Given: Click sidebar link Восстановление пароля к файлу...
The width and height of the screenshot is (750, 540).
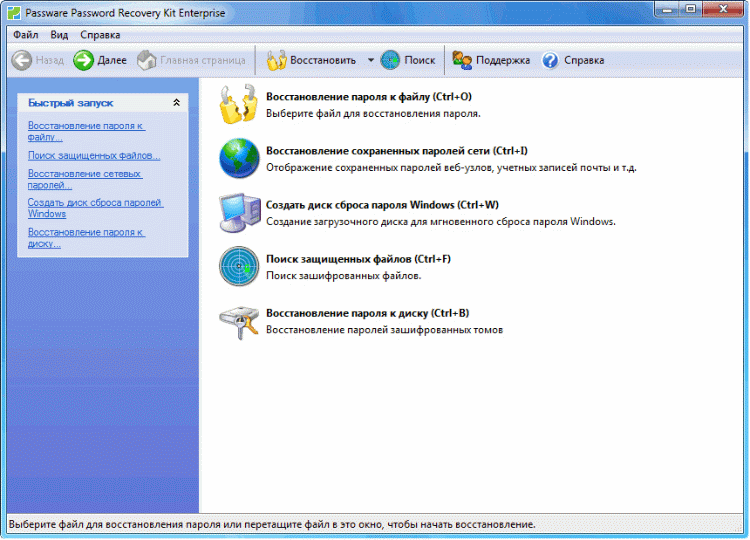Looking at the screenshot, I should pos(86,131).
